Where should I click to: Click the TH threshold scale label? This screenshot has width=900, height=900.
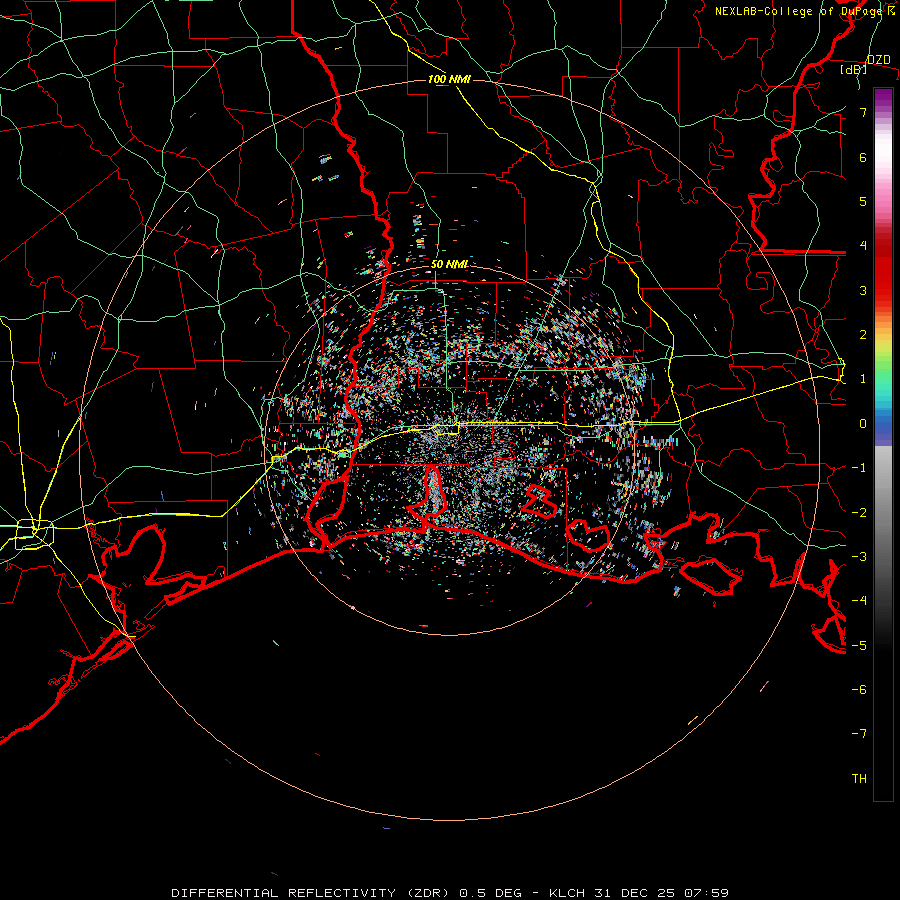[x=859, y=778]
